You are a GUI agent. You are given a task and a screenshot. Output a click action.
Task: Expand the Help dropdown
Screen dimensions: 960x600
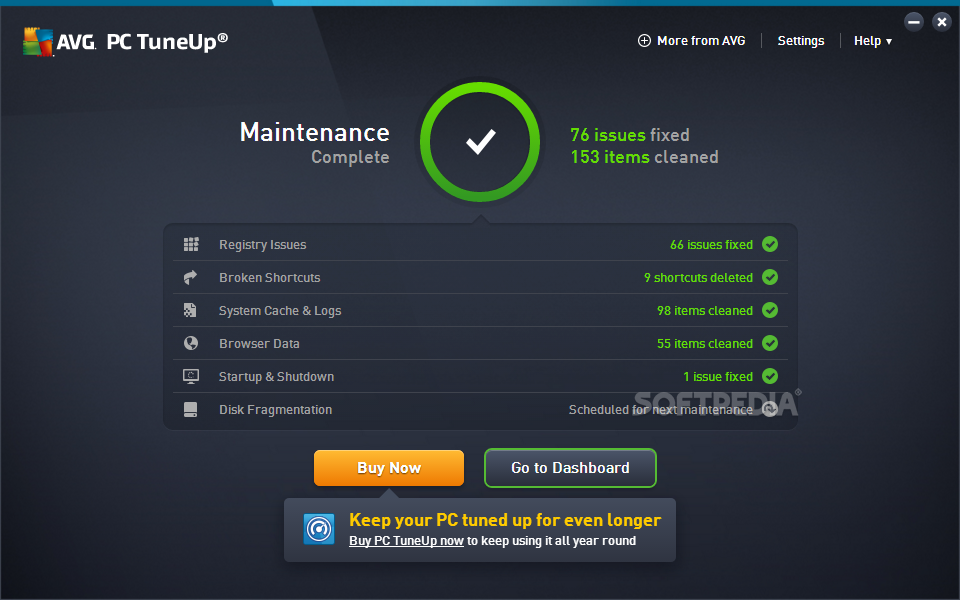(x=872, y=41)
